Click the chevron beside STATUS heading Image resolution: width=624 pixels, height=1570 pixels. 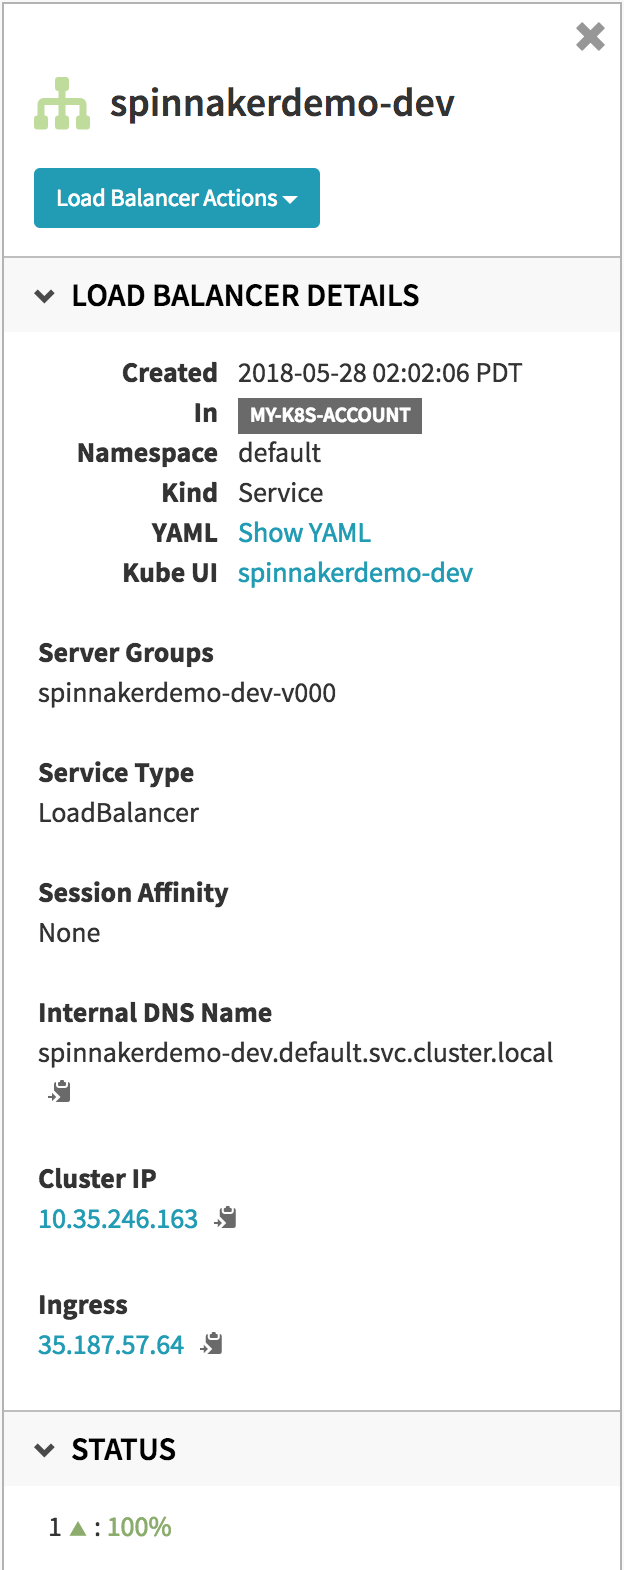(45, 1449)
